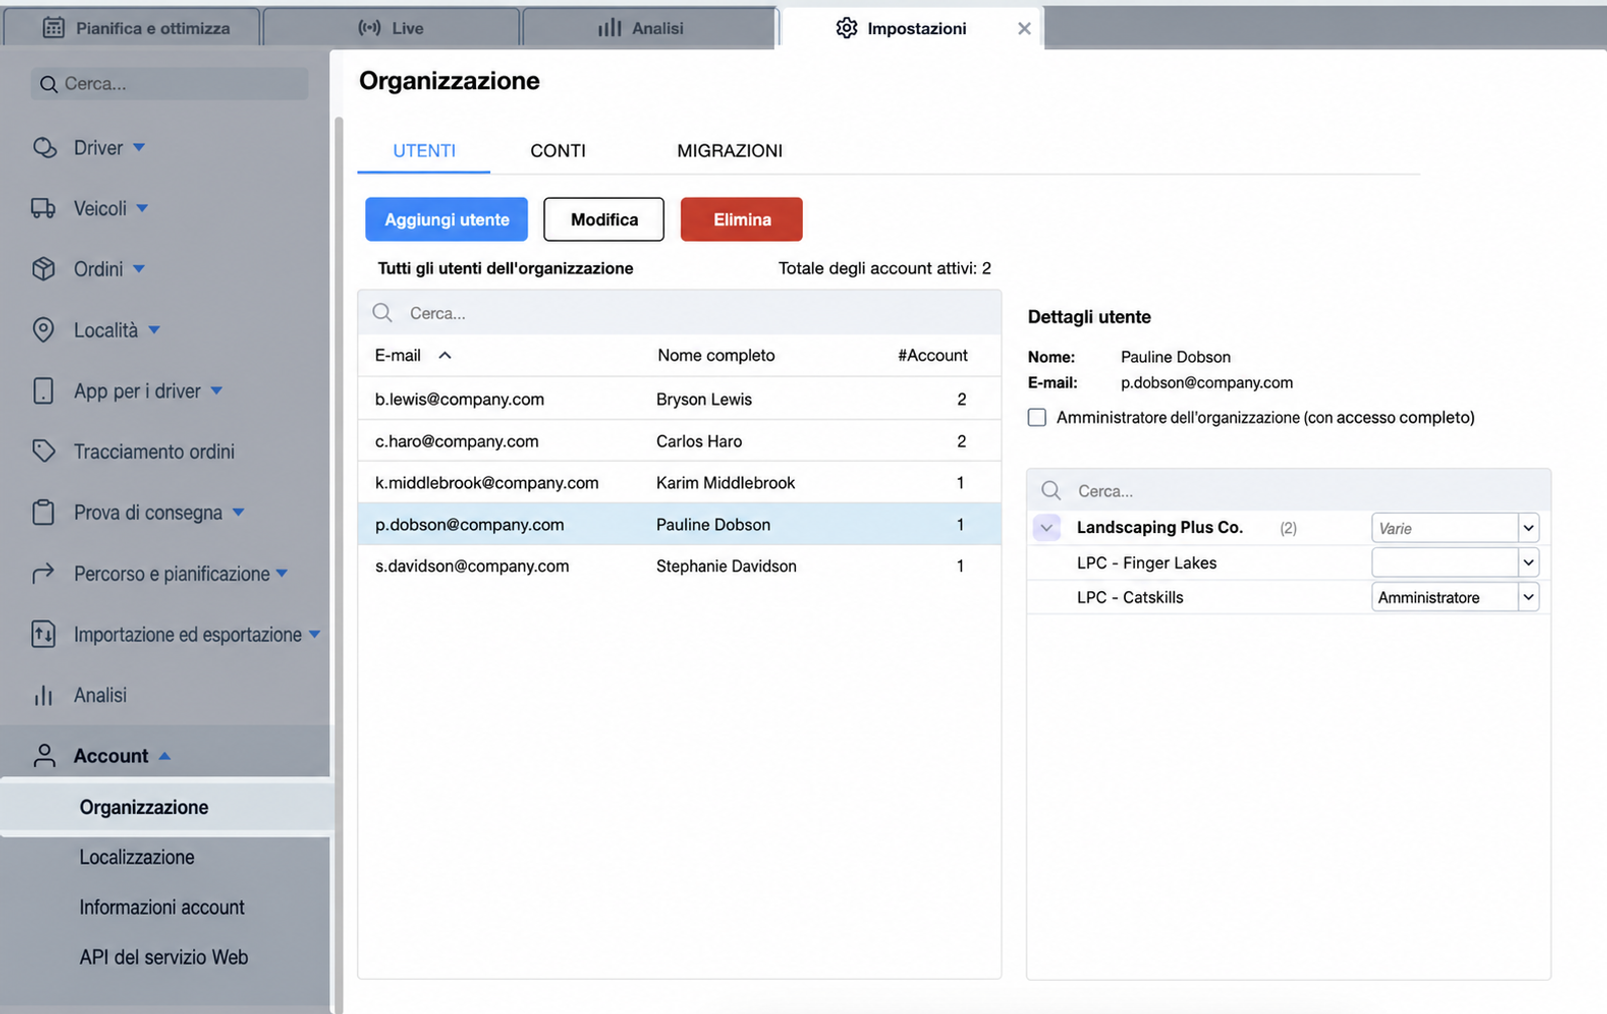Click the Tracciamento ordini tag icon
1607x1014 pixels.
click(43, 451)
